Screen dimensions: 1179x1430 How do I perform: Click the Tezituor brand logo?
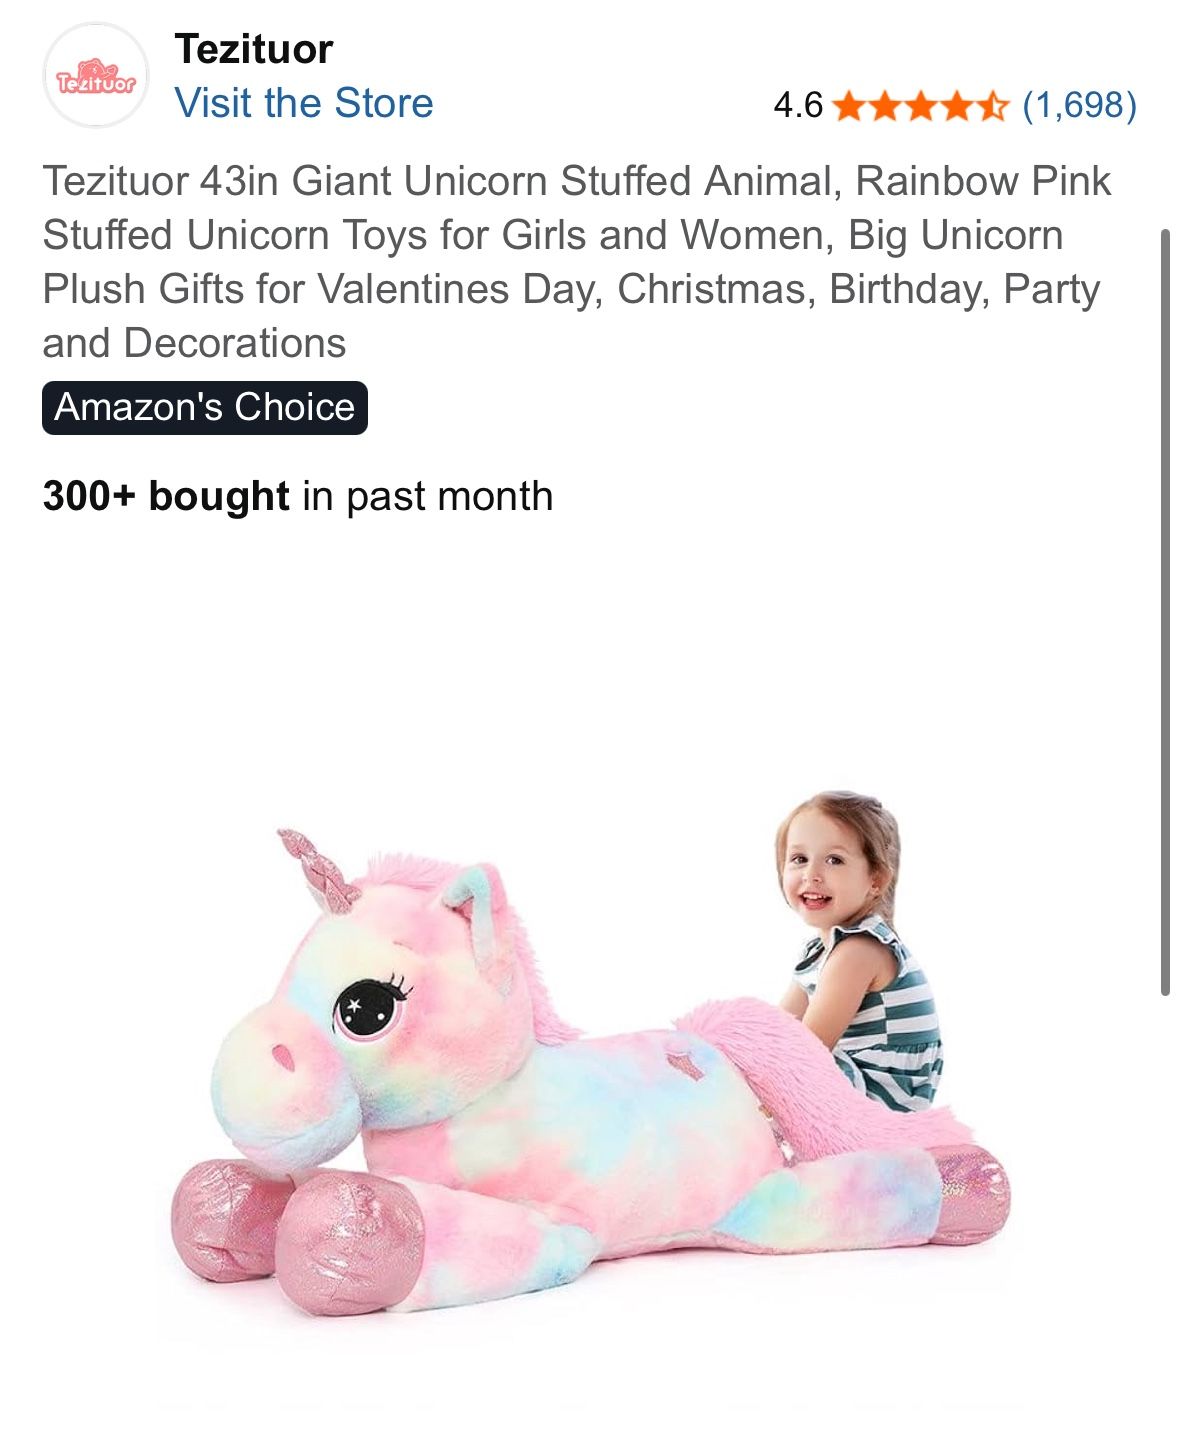[x=95, y=76]
